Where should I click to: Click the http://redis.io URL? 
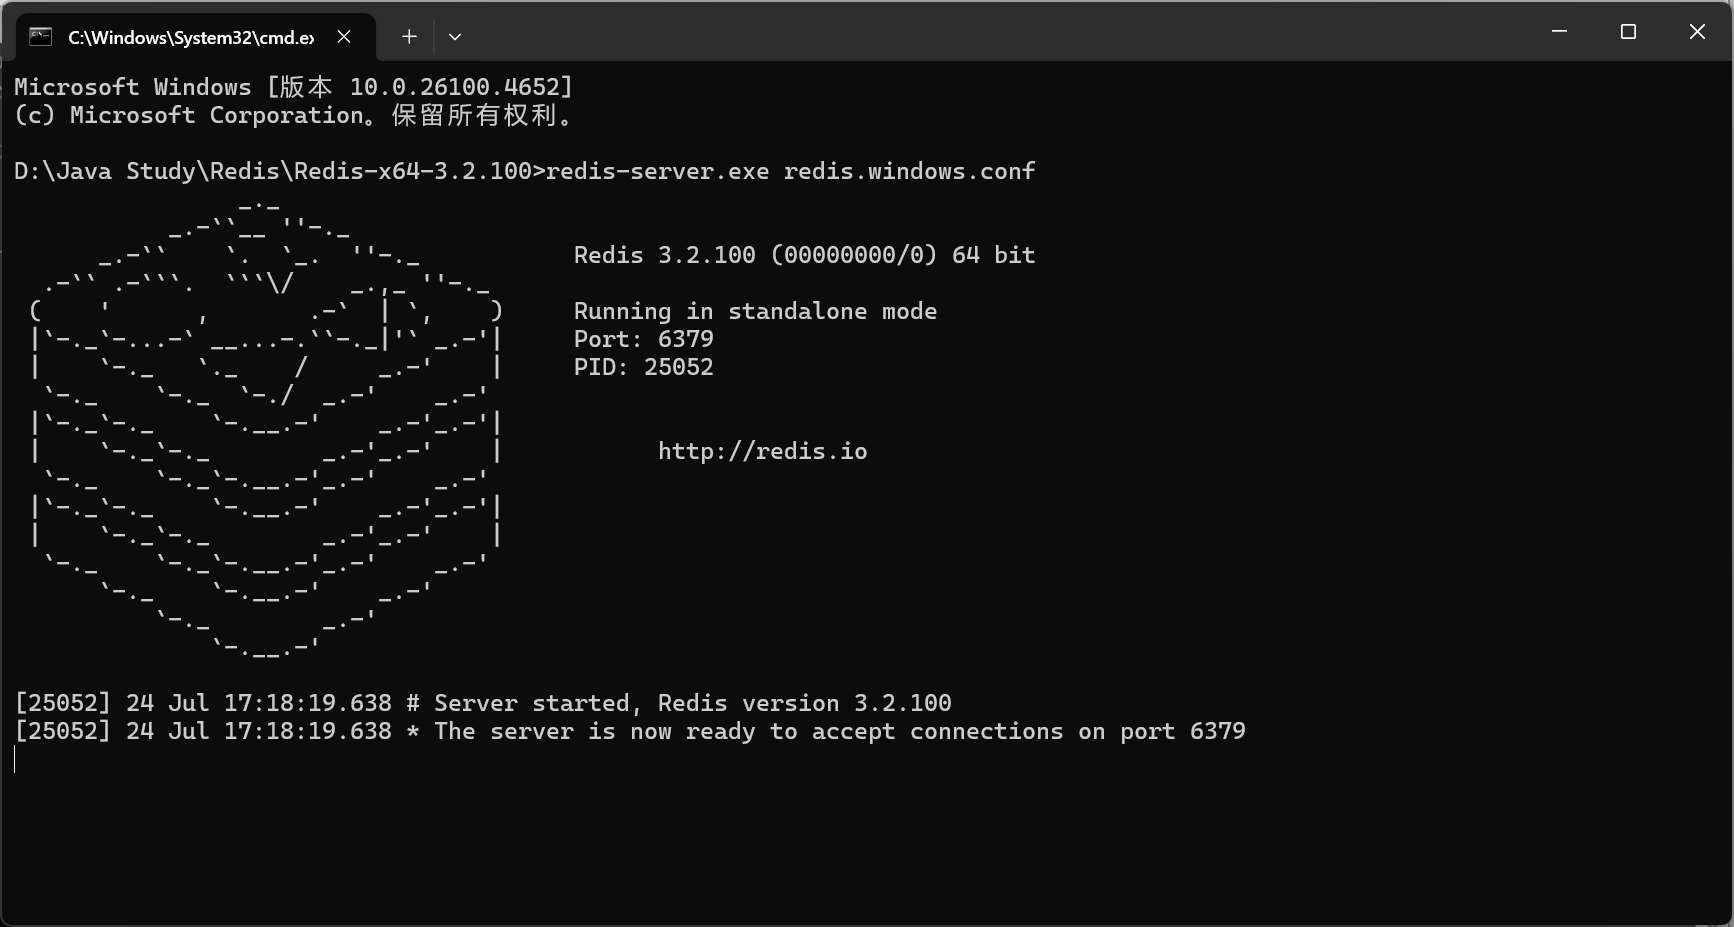click(762, 451)
